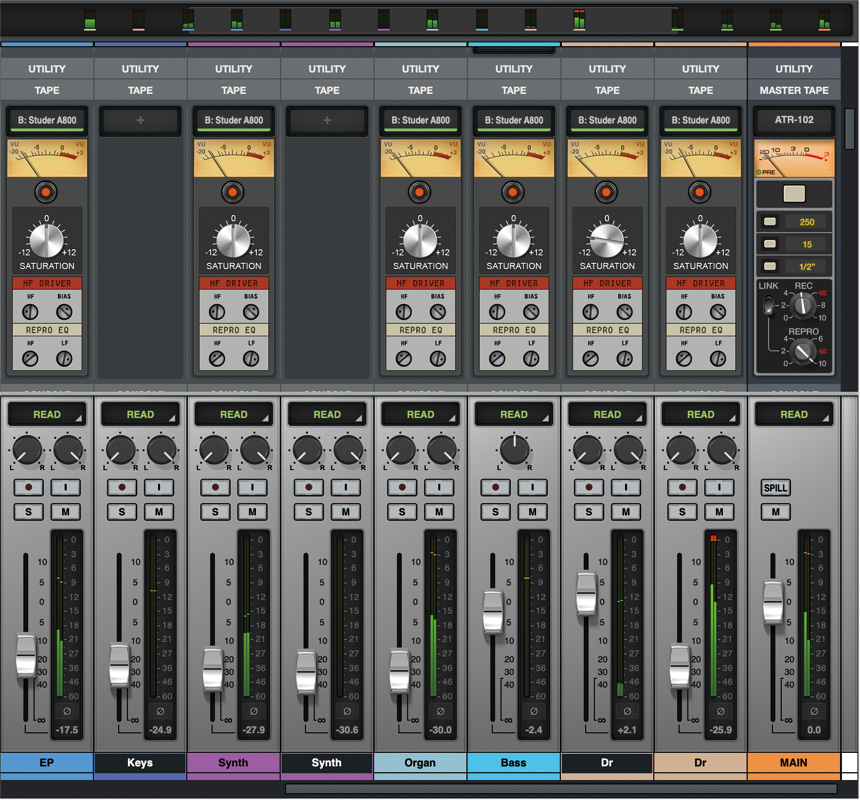Click the phase invert icon under MAIN meter
This screenshot has width=860, height=800.
(814, 711)
